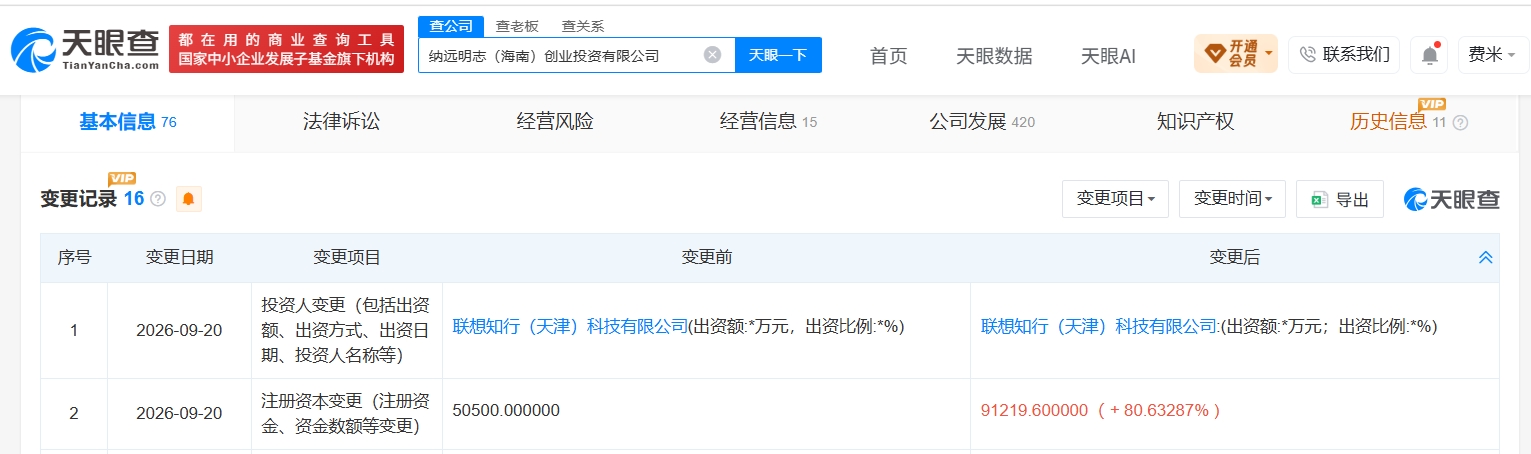This screenshot has width=1531, height=454.
Task: Clear the search box with the X icon
Action: (x=712, y=55)
